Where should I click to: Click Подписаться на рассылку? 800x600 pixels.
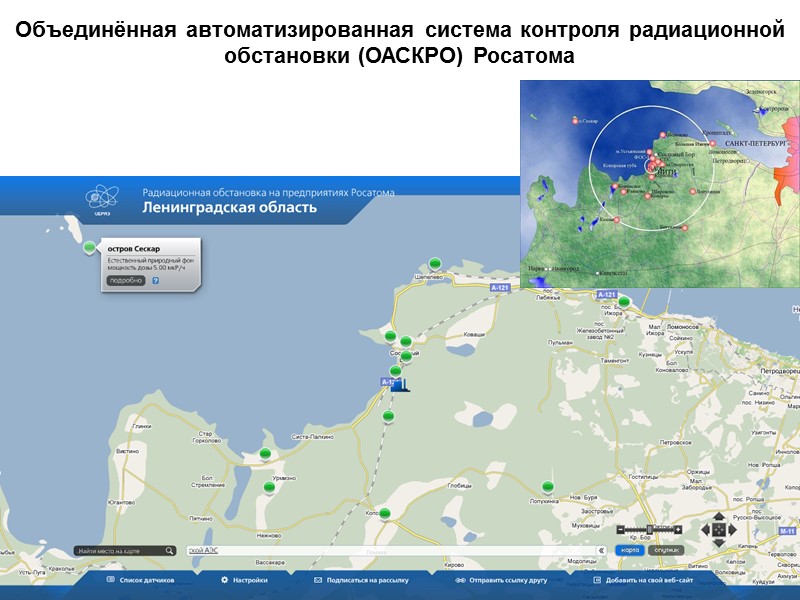tap(362, 580)
